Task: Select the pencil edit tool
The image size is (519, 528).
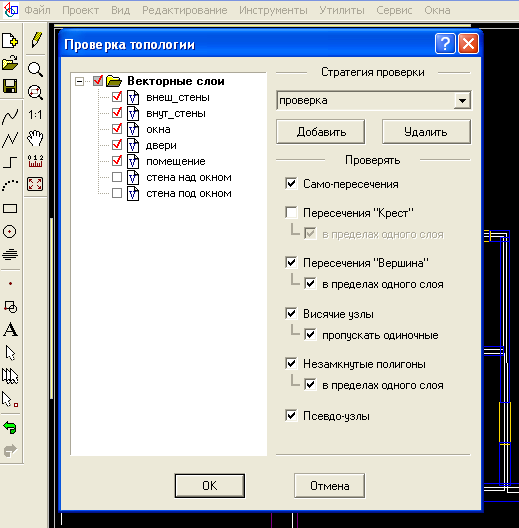Action: (x=36, y=40)
